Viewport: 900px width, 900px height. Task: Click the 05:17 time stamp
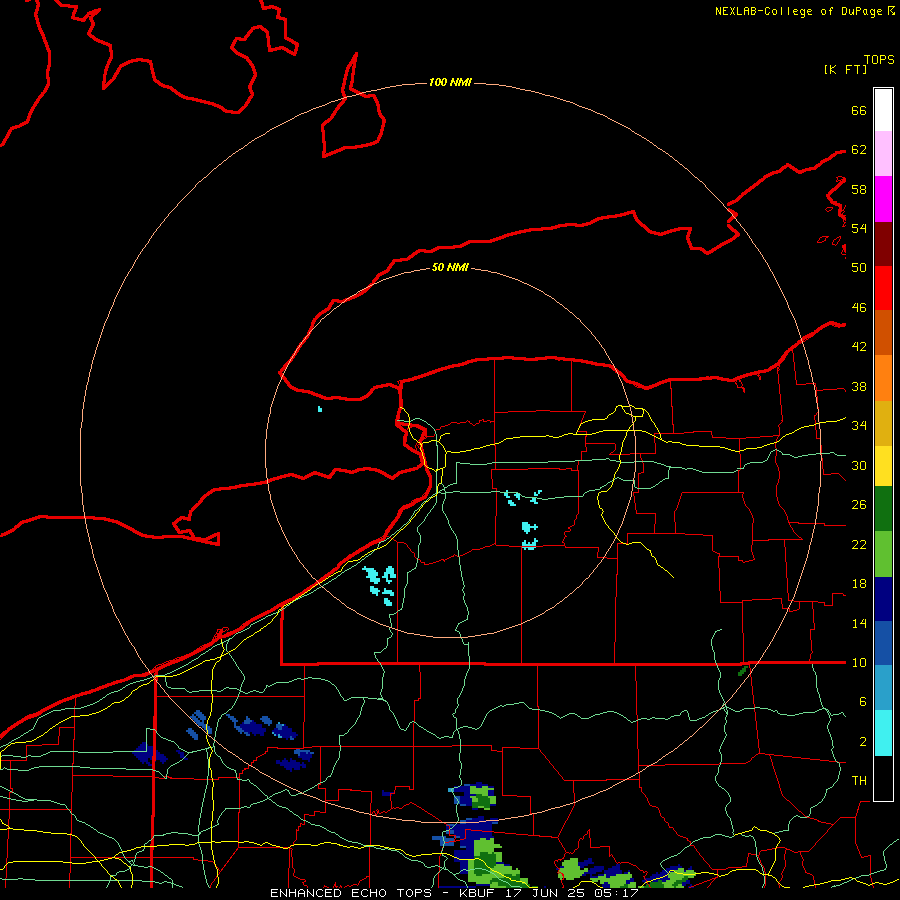pos(617,893)
